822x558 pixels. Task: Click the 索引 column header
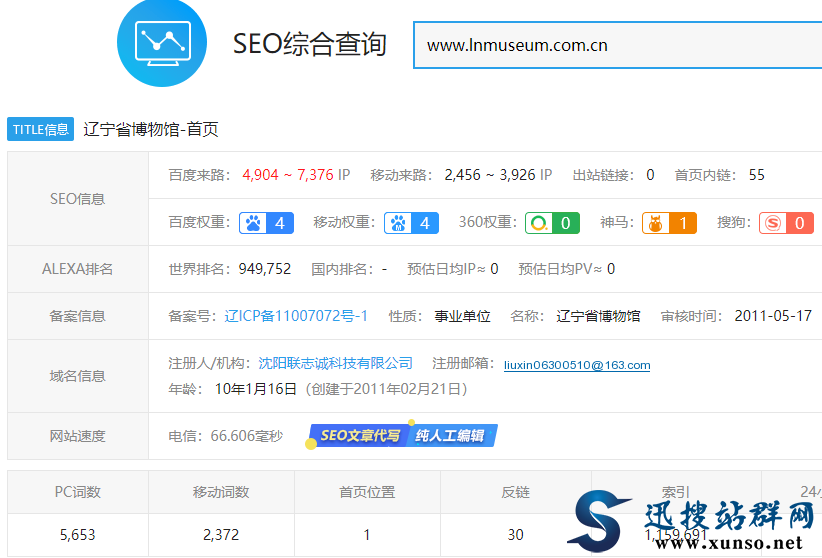coord(675,492)
